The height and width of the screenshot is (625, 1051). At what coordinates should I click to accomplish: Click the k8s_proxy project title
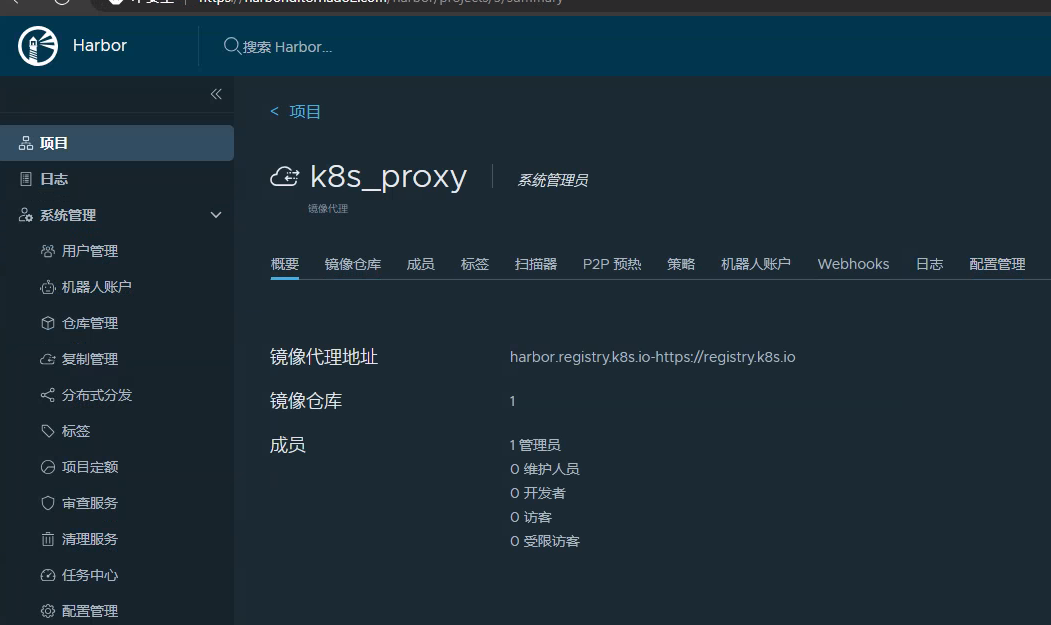tap(388, 177)
